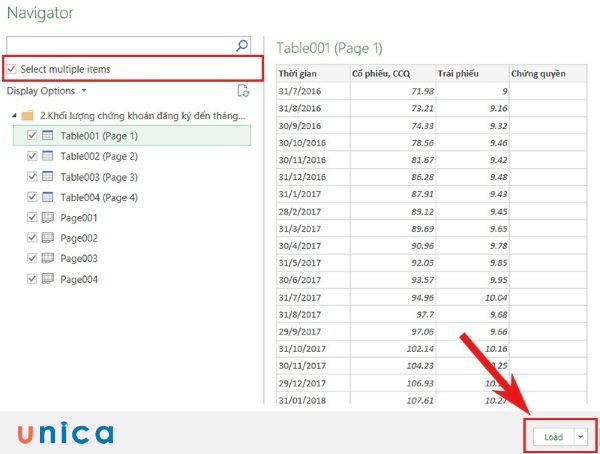Click the Navigator search input field
600x454 pixels.
click(x=120, y=45)
